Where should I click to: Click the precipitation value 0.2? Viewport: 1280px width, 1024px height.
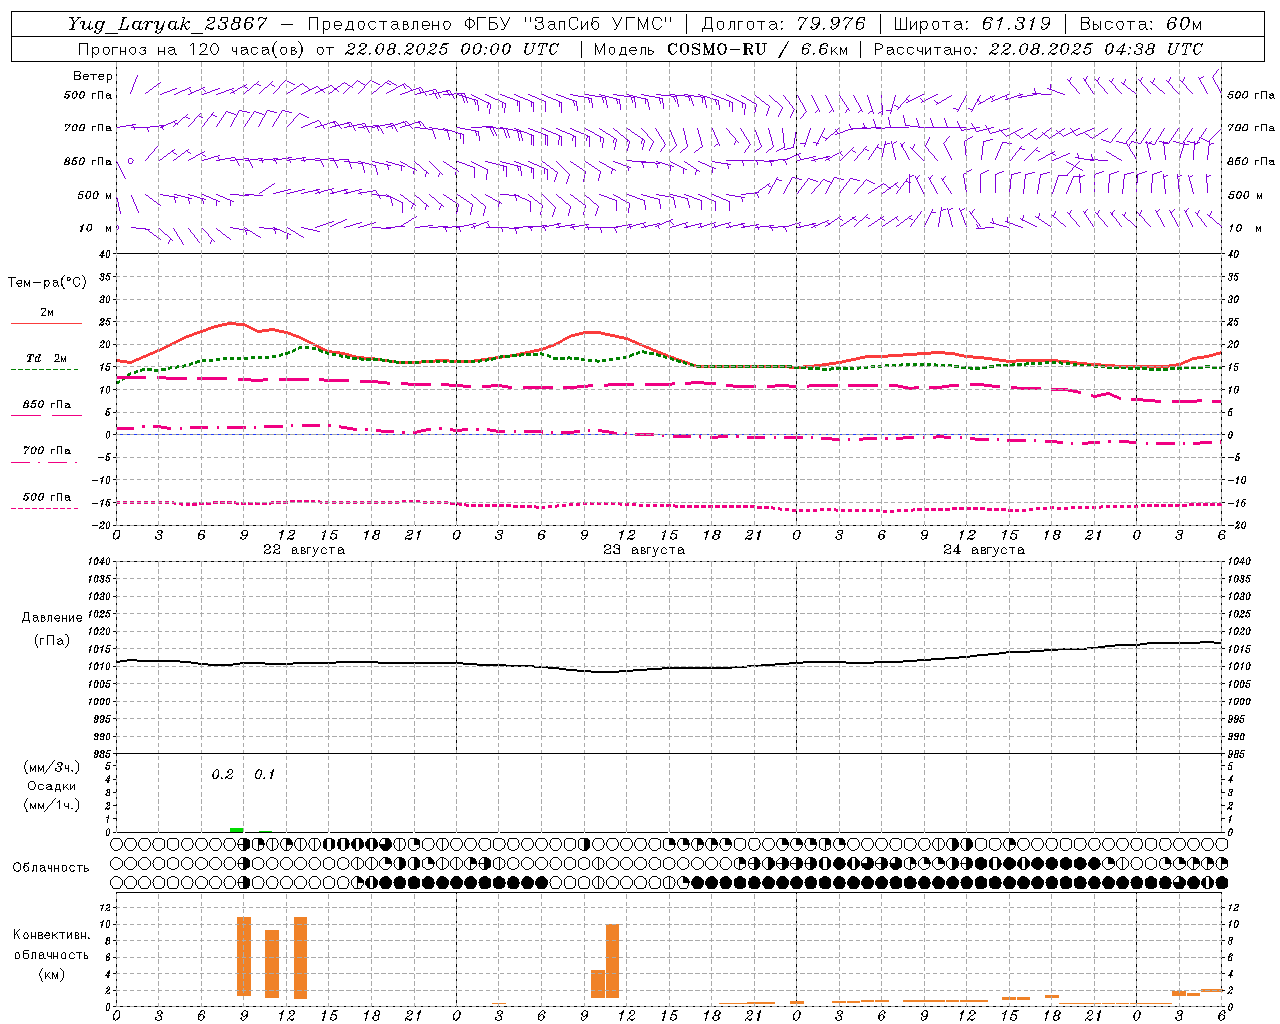[x=222, y=775]
